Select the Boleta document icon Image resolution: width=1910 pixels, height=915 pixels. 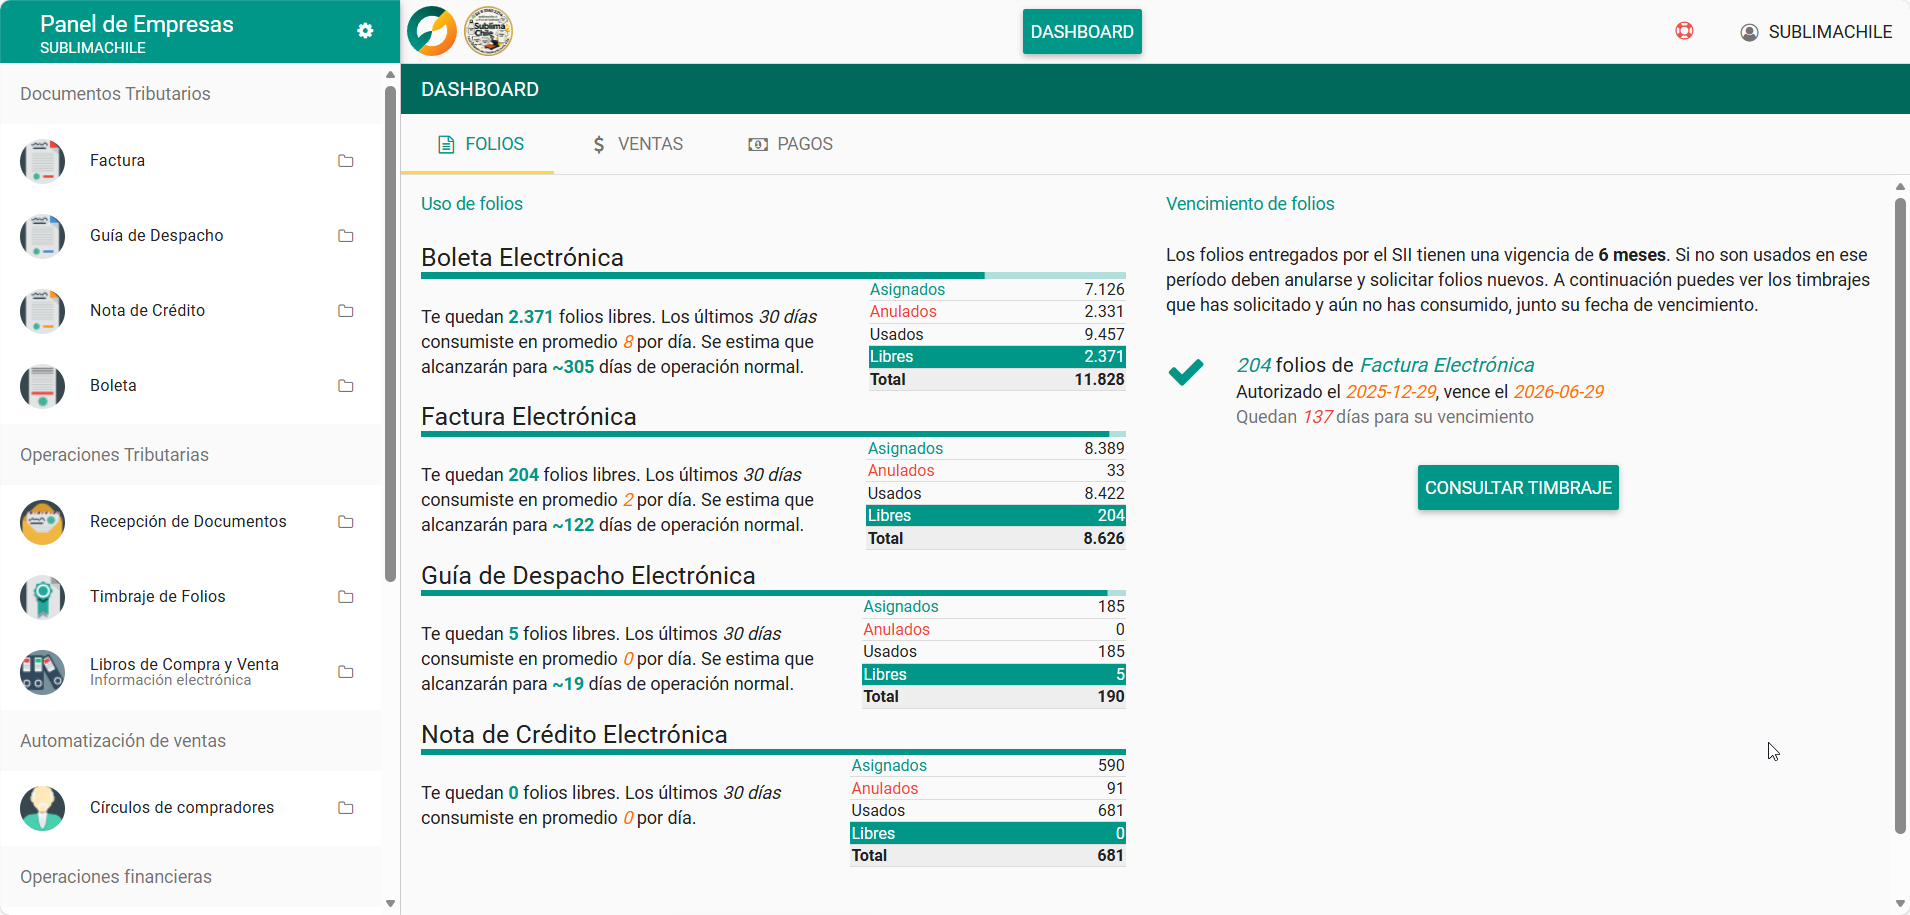pos(42,385)
